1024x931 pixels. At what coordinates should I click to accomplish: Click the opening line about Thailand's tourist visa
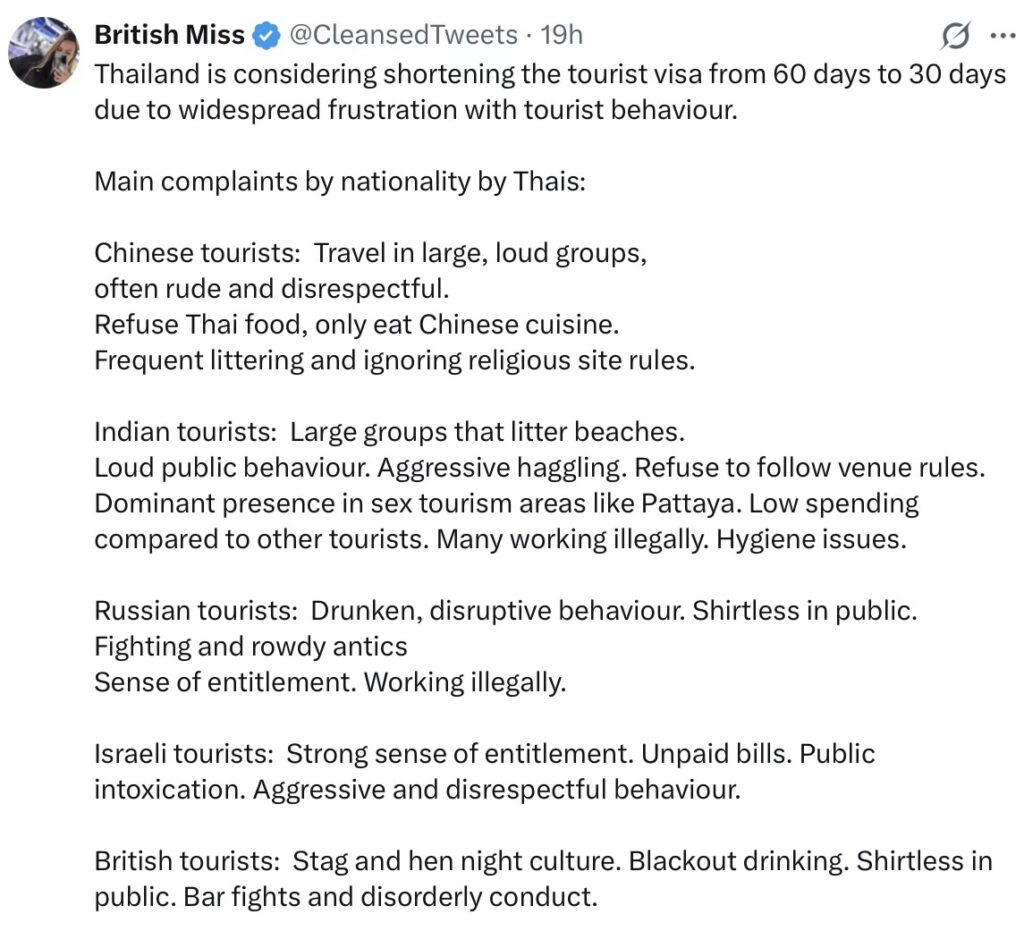pos(550,76)
